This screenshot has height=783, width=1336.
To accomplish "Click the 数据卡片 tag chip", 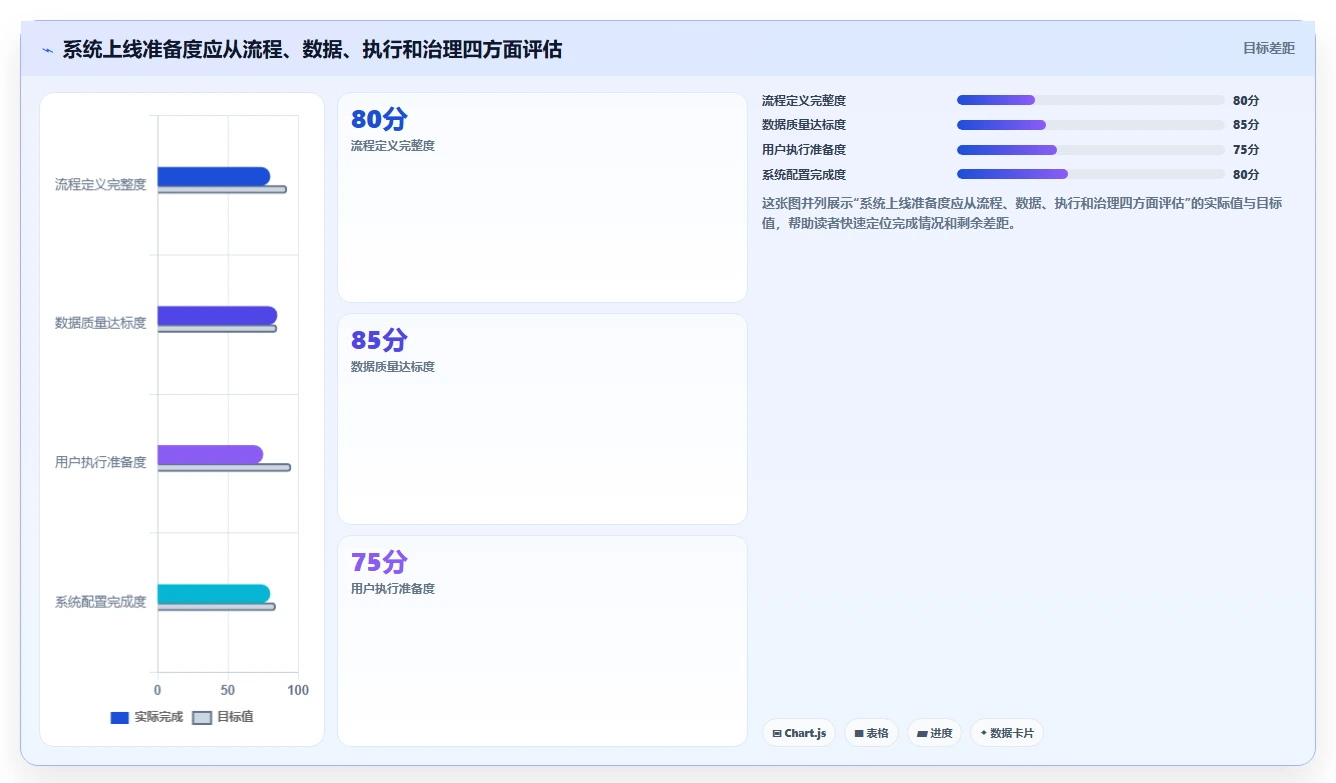I will coord(1006,733).
